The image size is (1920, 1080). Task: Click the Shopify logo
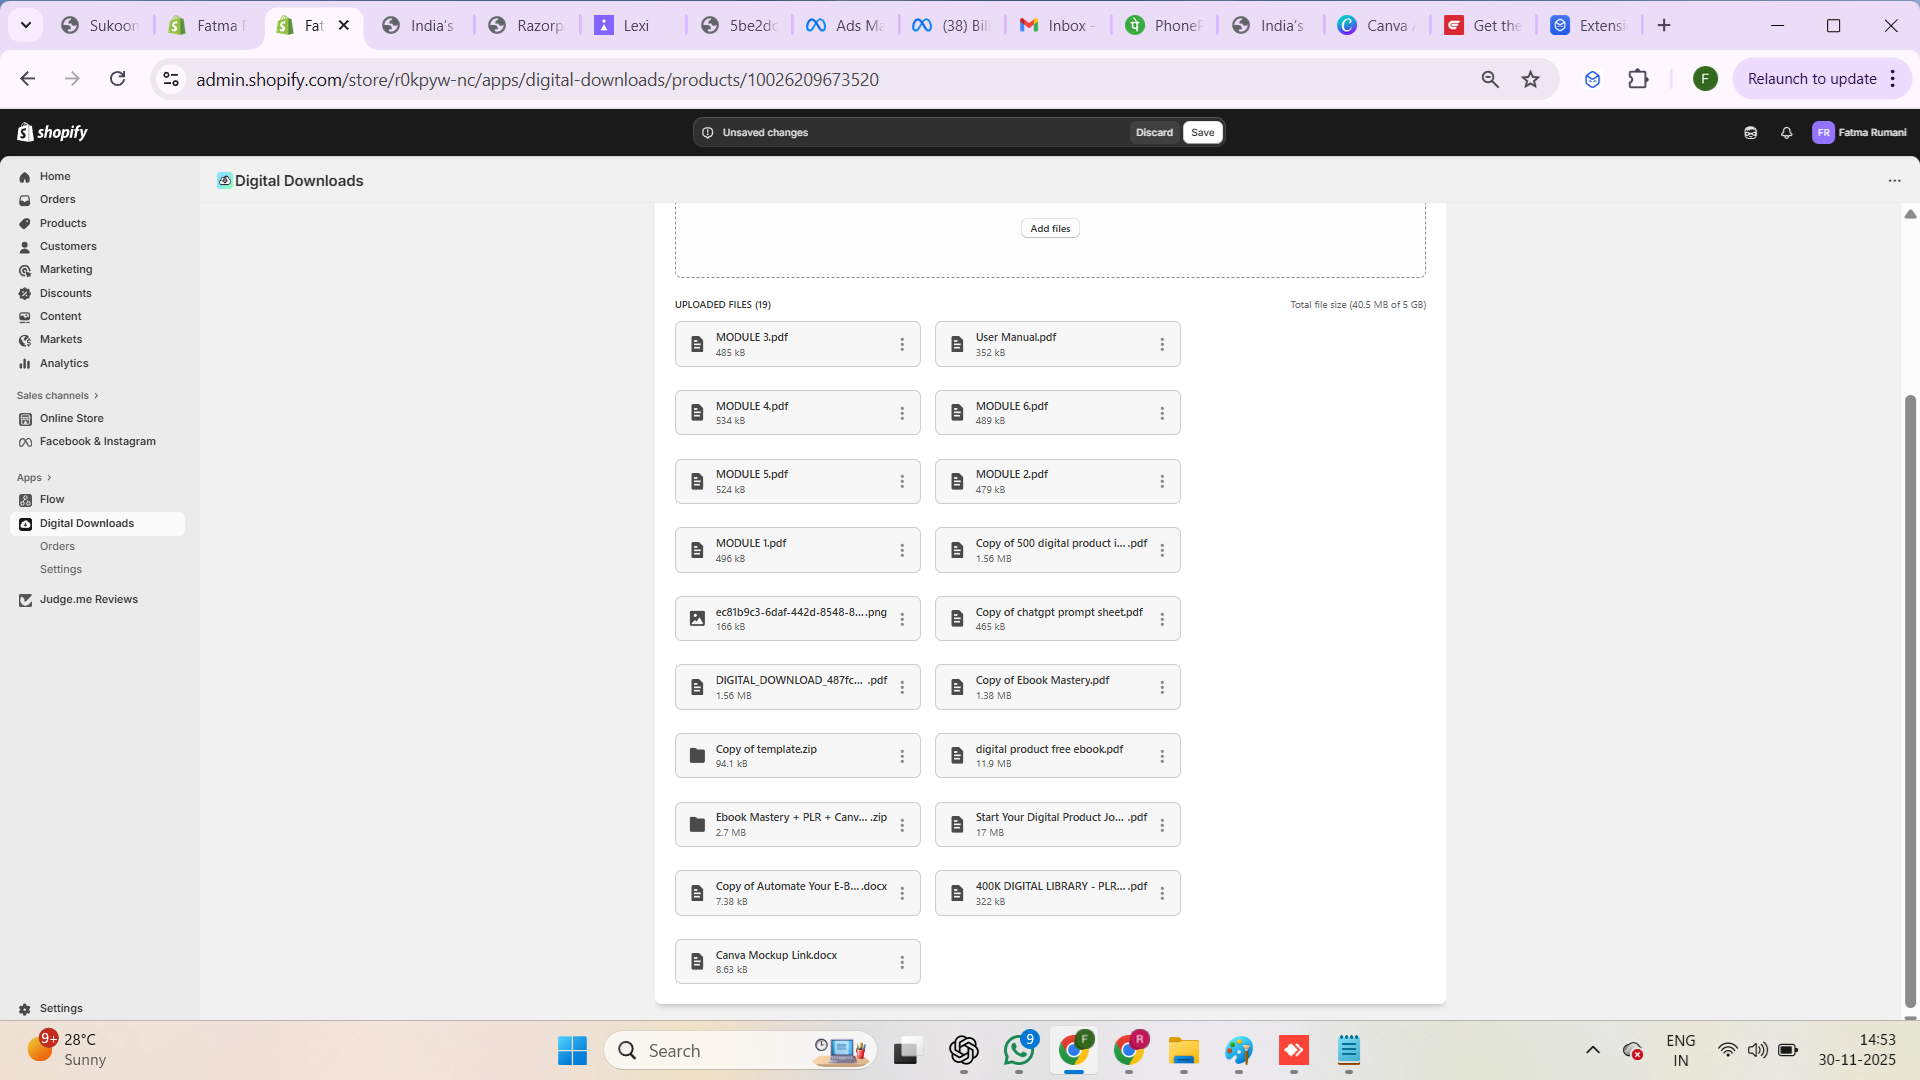pyautogui.click(x=53, y=132)
